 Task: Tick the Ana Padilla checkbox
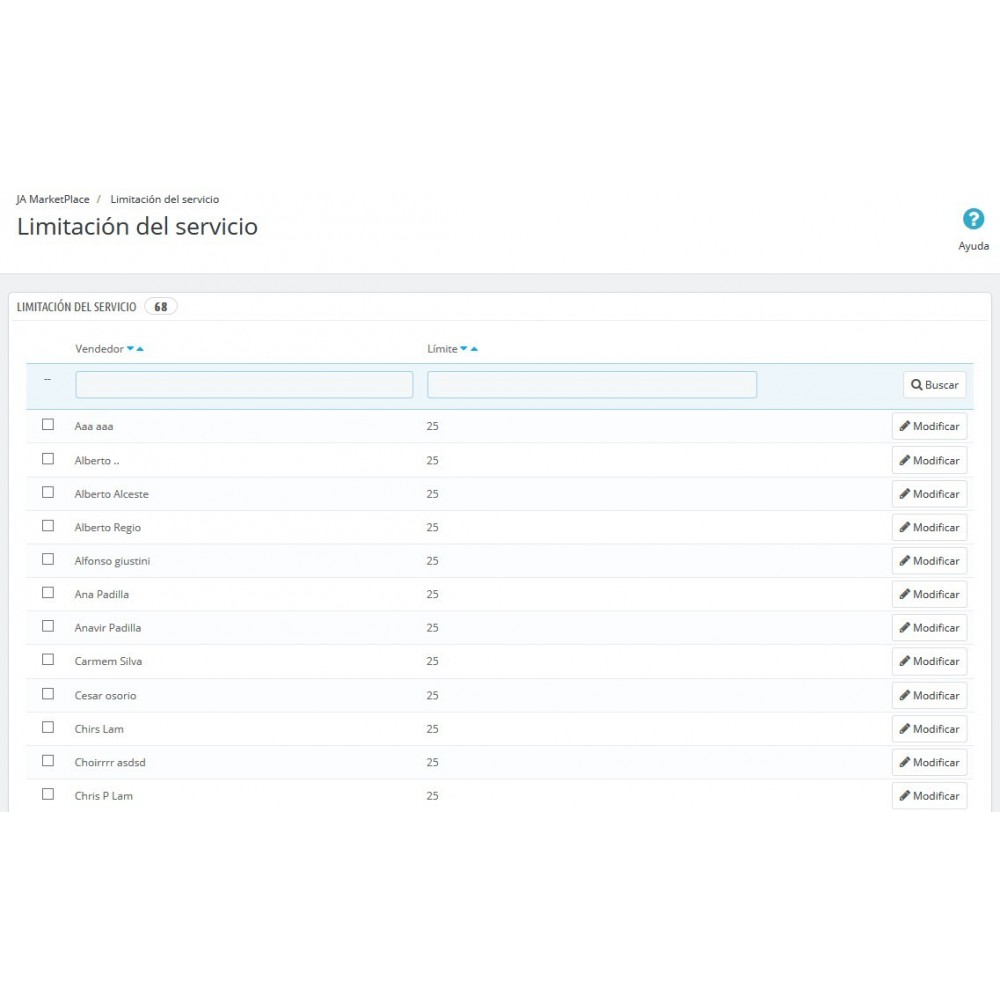pos(48,592)
